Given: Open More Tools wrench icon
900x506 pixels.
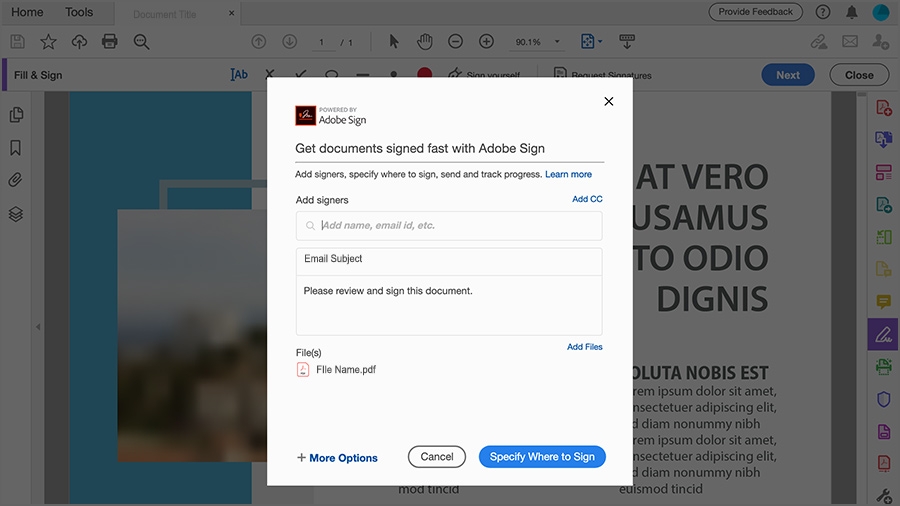Looking at the screenshot, I should click(883, 496).
